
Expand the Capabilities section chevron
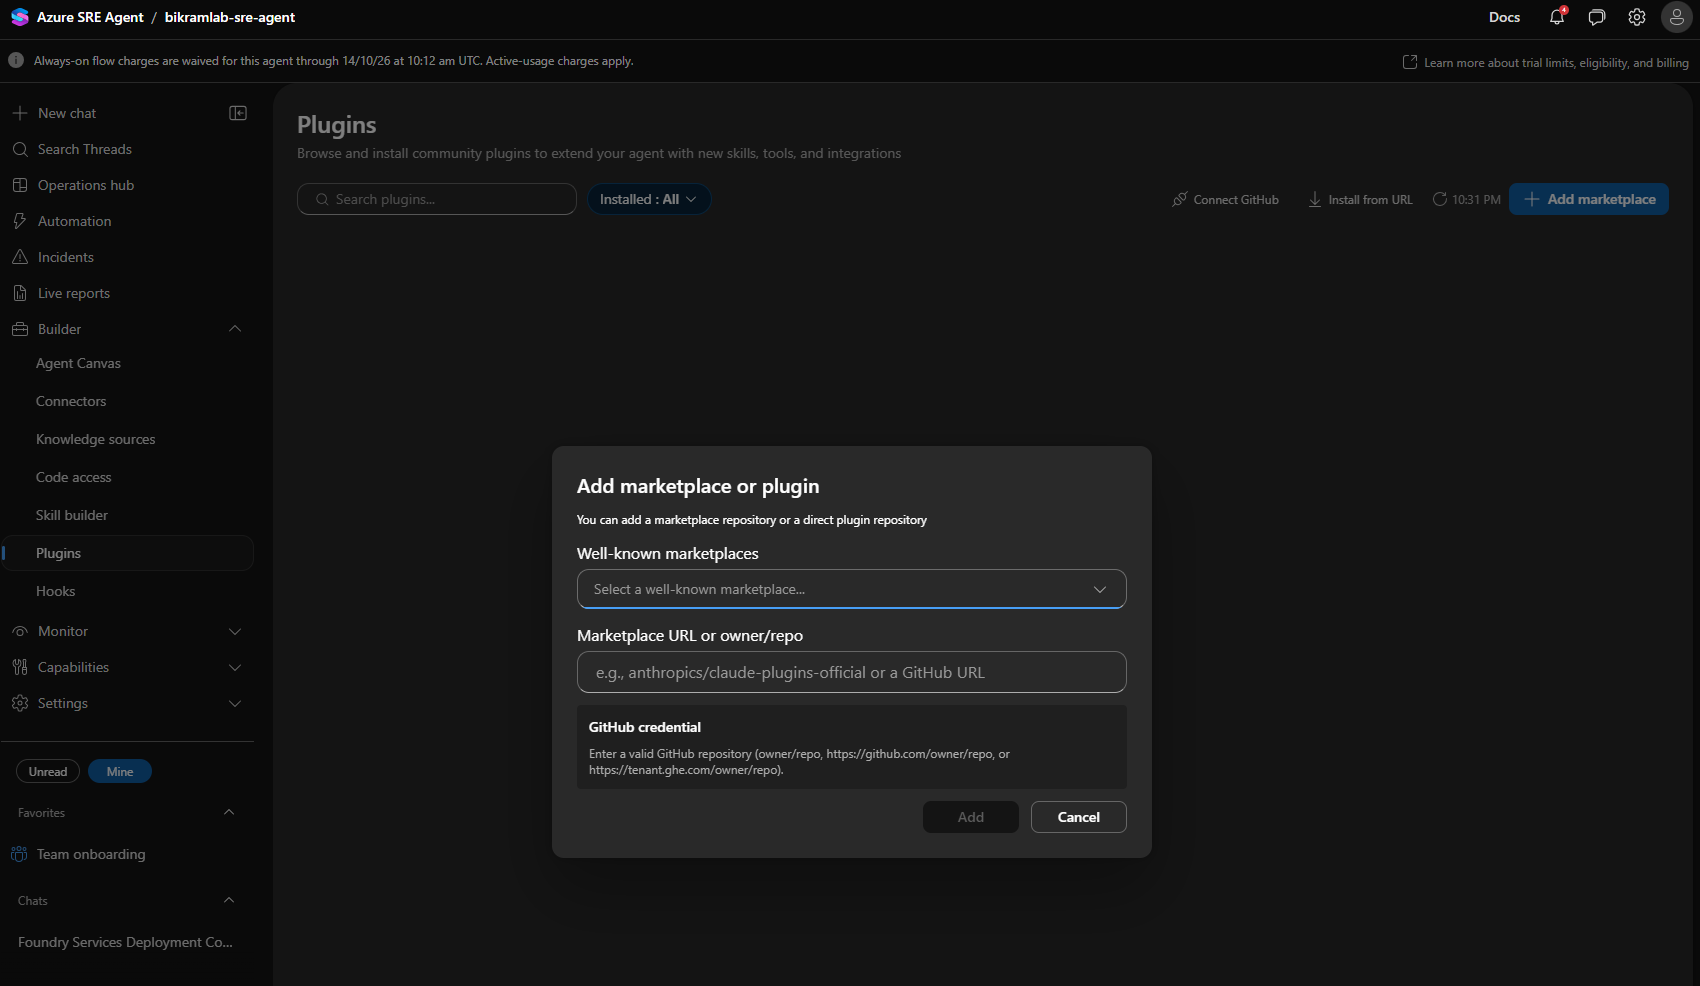[x=235, y=667]
